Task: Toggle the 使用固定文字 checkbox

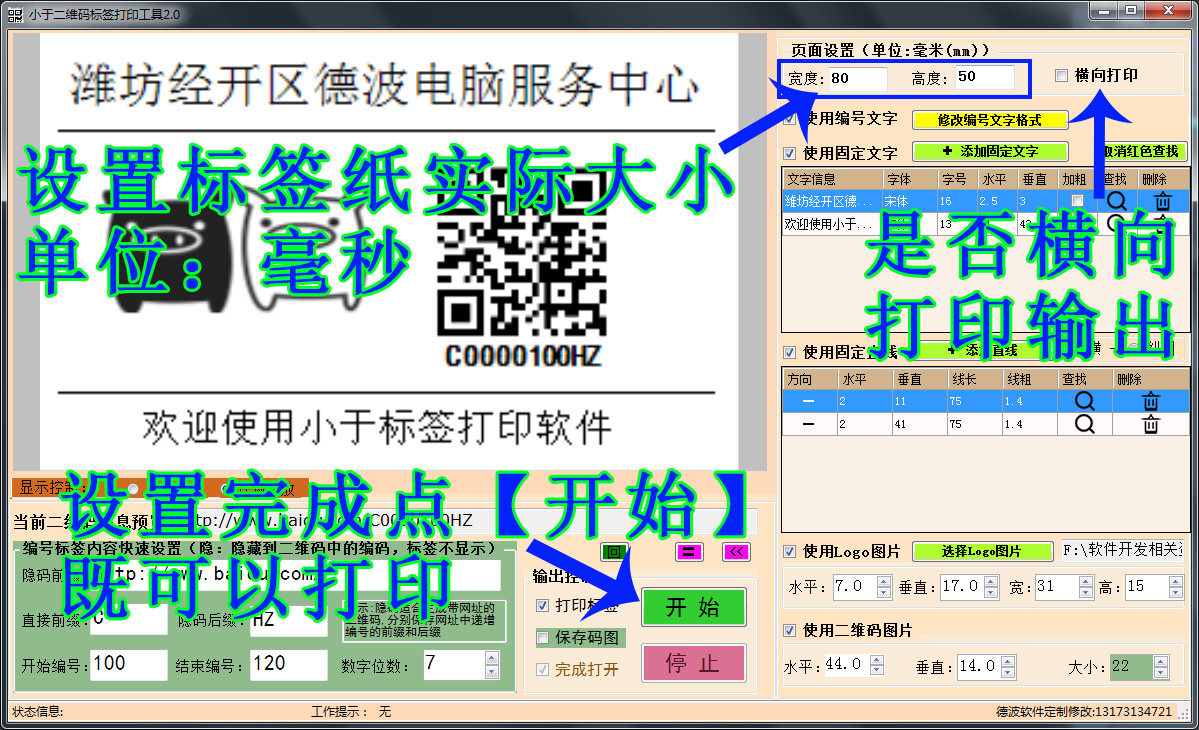Action: click(x=790, y=153)
